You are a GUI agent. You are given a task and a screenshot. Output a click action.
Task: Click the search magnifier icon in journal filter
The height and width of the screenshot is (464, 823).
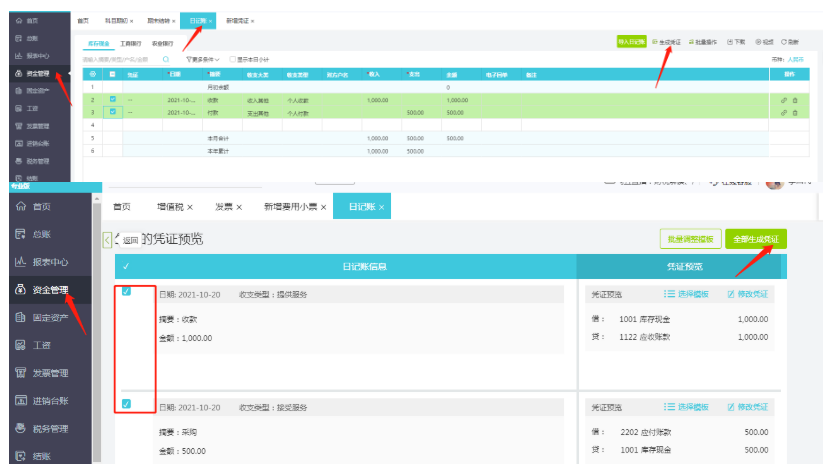[x=166, y=60]
